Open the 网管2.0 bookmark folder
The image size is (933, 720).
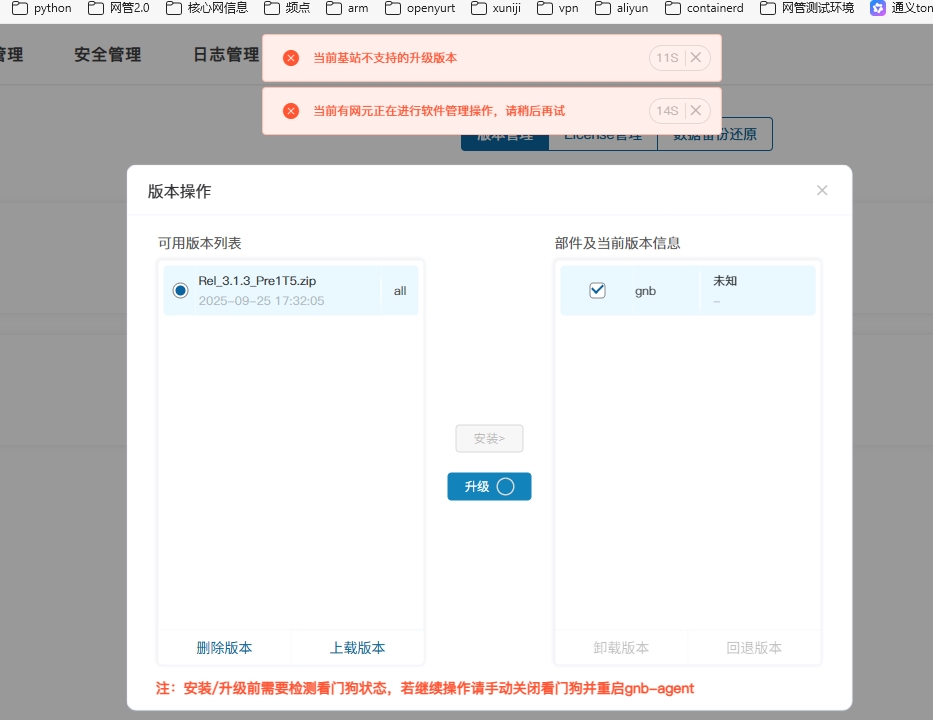tap(118, 8)
